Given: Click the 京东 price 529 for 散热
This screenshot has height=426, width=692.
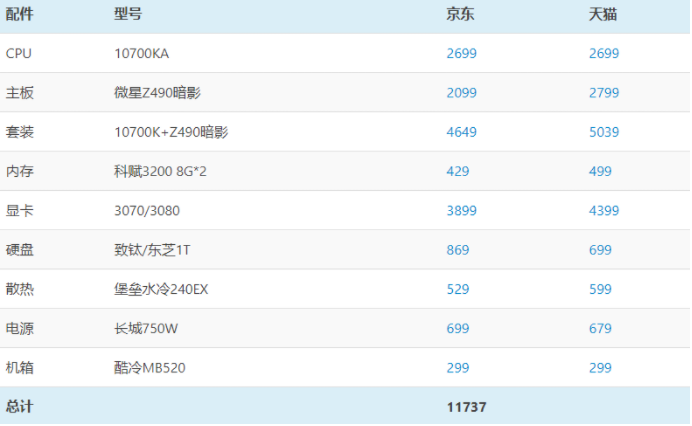Looking at the screenshot, I should (x=458, y=289).
